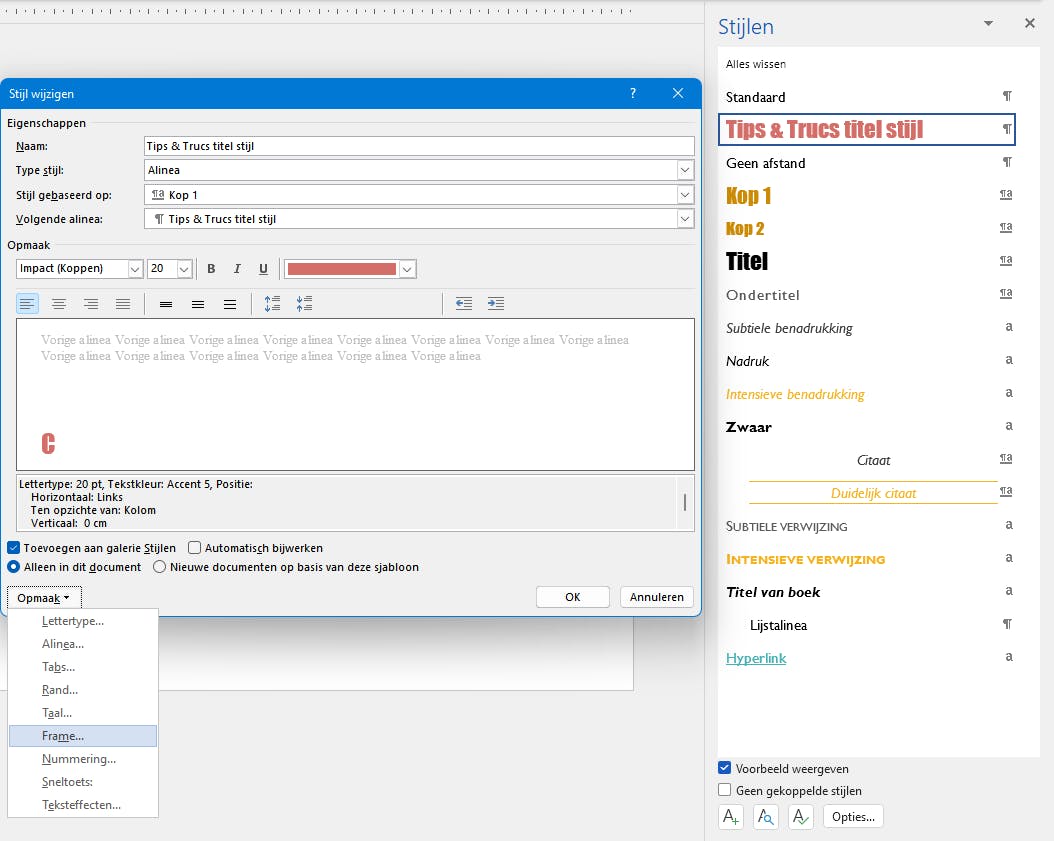Screen dimensions: 1054x841
Task: Open font name dropdown Impact (Koppen)
Action: pos(135,269)
